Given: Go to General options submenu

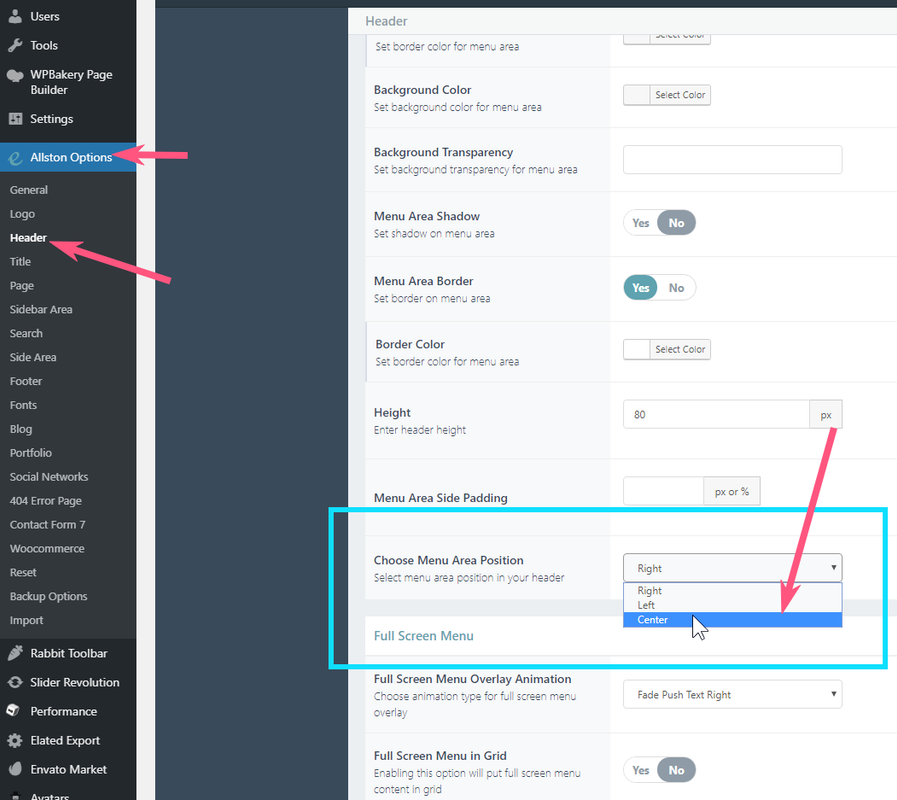Looking at the screenshot, I should (x=29, y=190).
